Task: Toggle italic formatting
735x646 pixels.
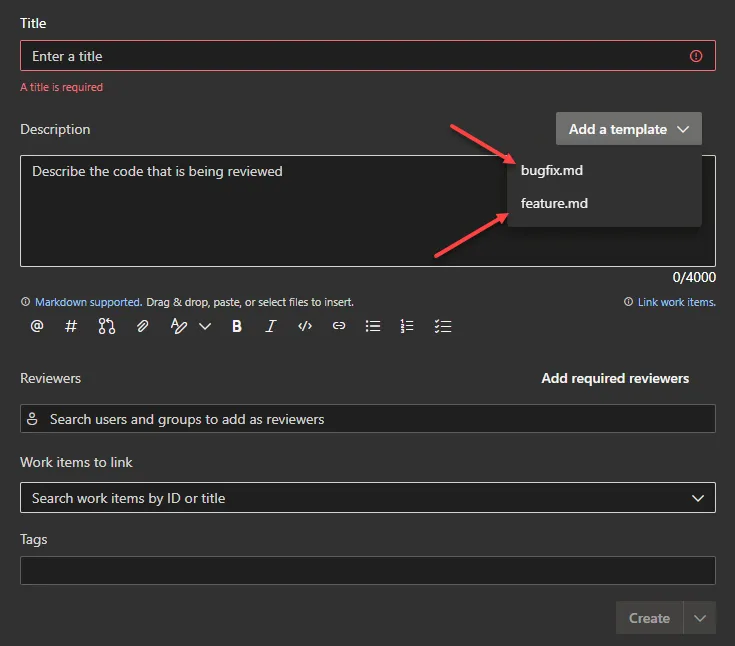Action: click(x=271, y=326)
